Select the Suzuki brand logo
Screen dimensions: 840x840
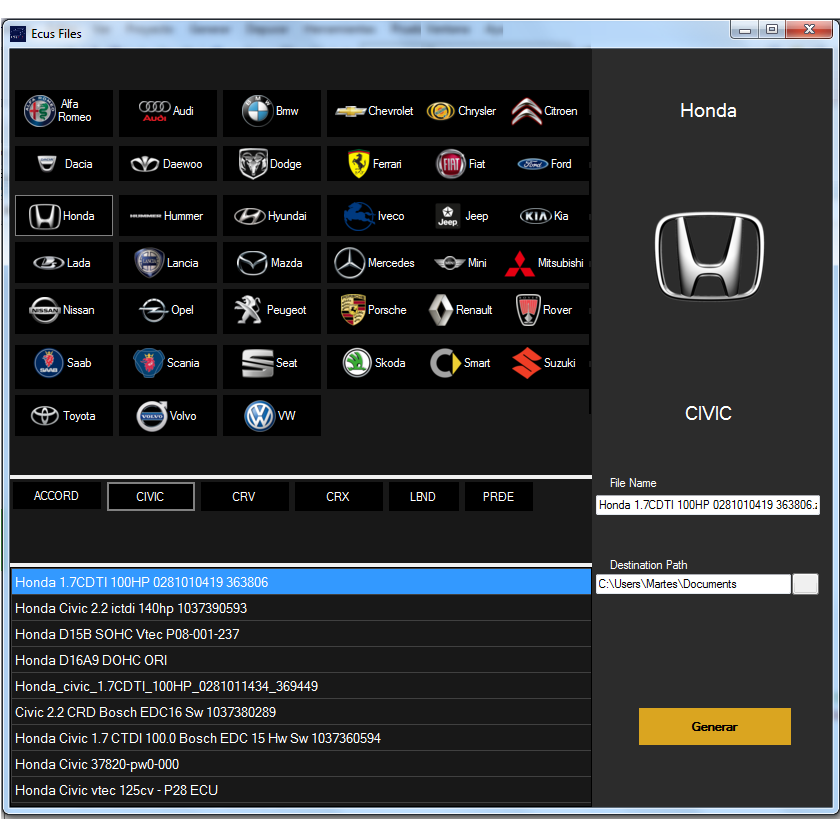point(527,363)
